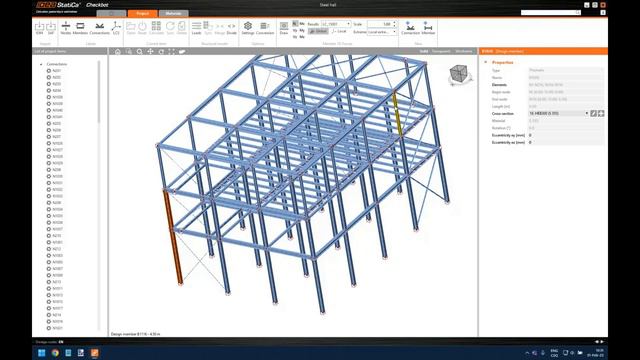Click the search field in title bar
This screenshot has width=640, height=360.
tap(551, 13)
